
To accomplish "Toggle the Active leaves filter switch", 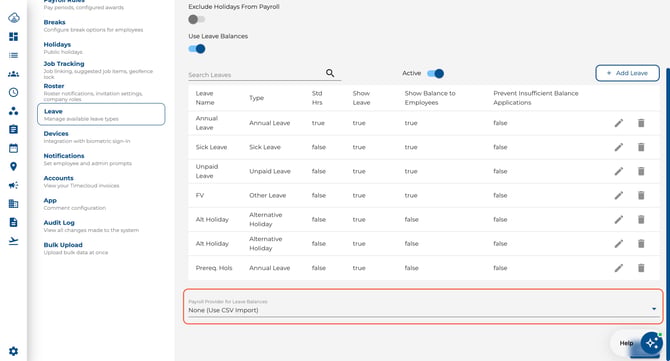I will point(435,73).
